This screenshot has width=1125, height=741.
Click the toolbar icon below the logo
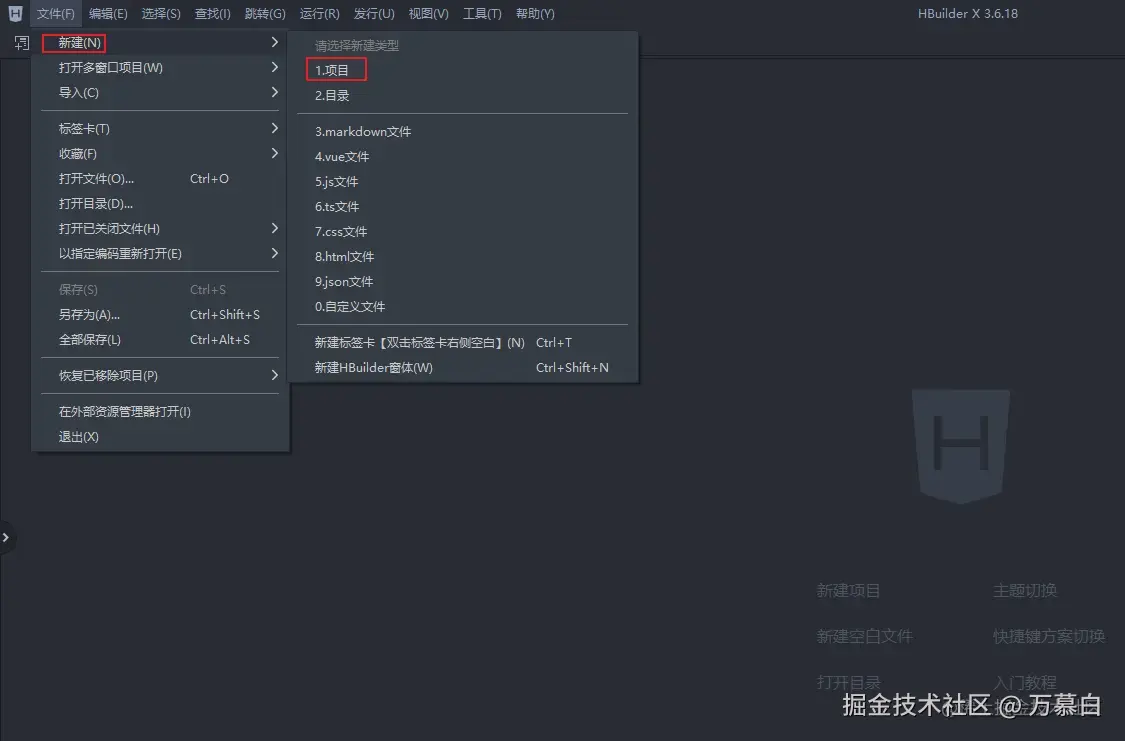click(22, 43)
